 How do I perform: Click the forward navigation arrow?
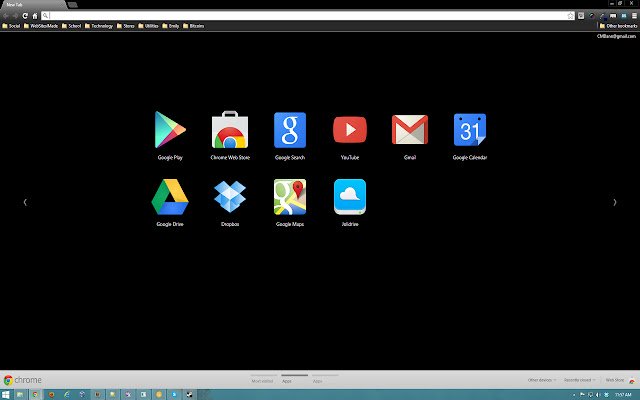[x=15, y=16]
